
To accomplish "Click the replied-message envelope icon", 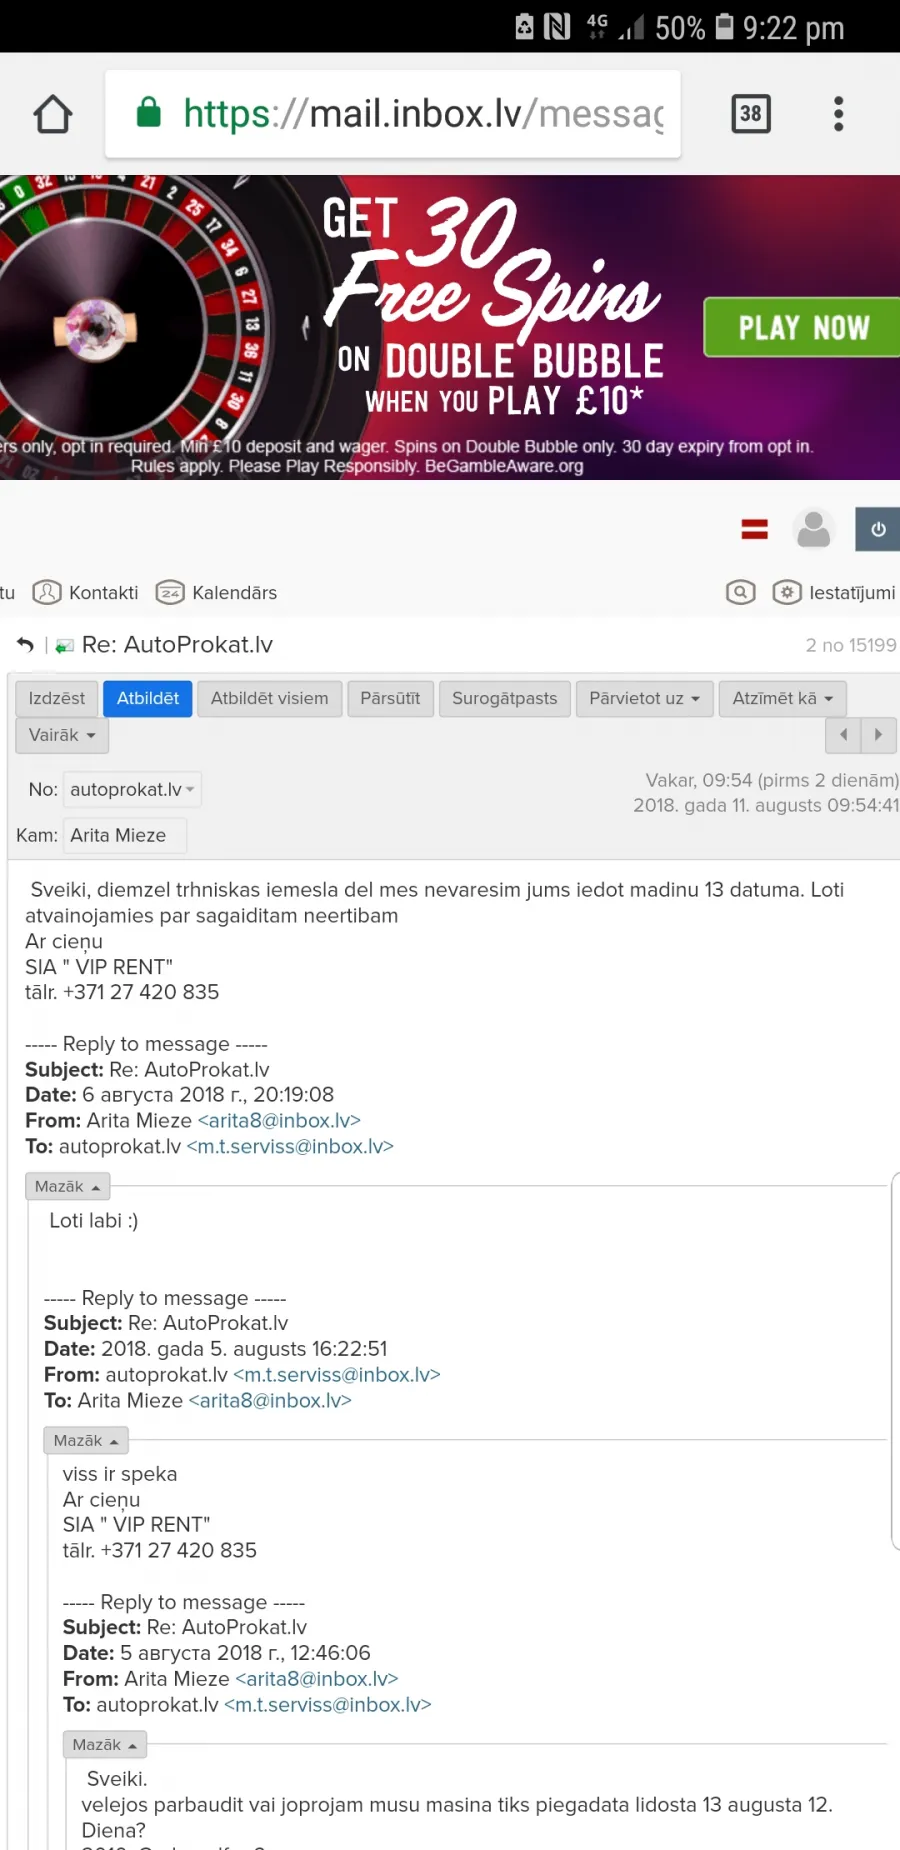I will pos(65,646).
